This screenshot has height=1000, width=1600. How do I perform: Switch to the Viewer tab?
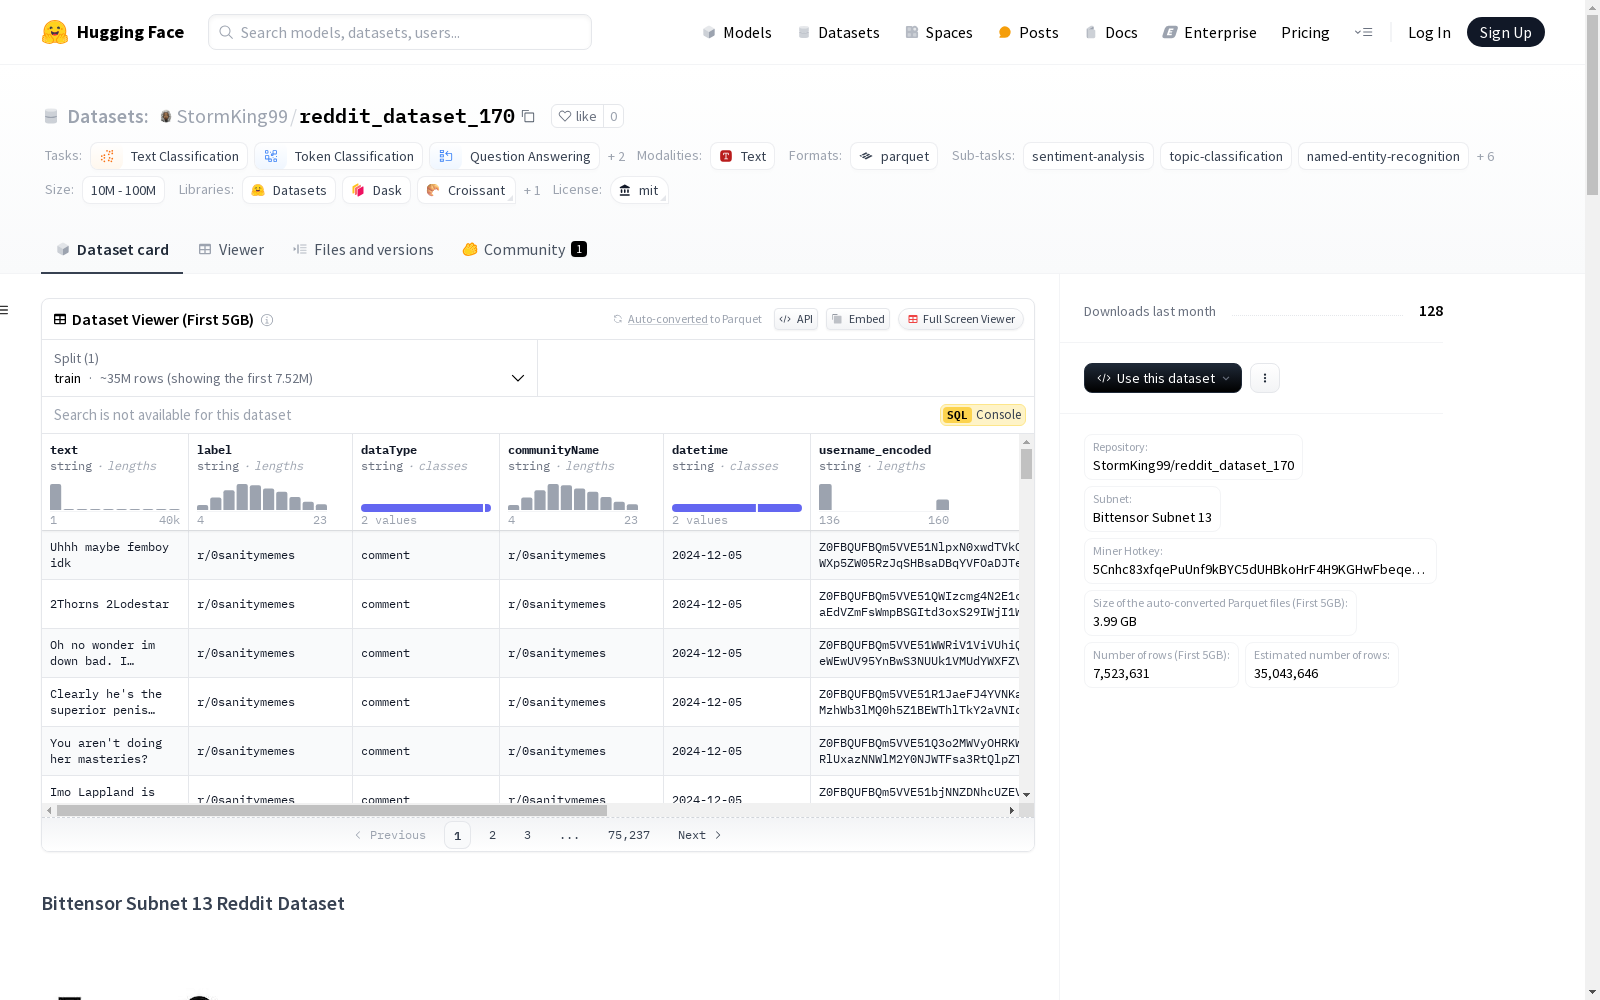tap(231, 250)
